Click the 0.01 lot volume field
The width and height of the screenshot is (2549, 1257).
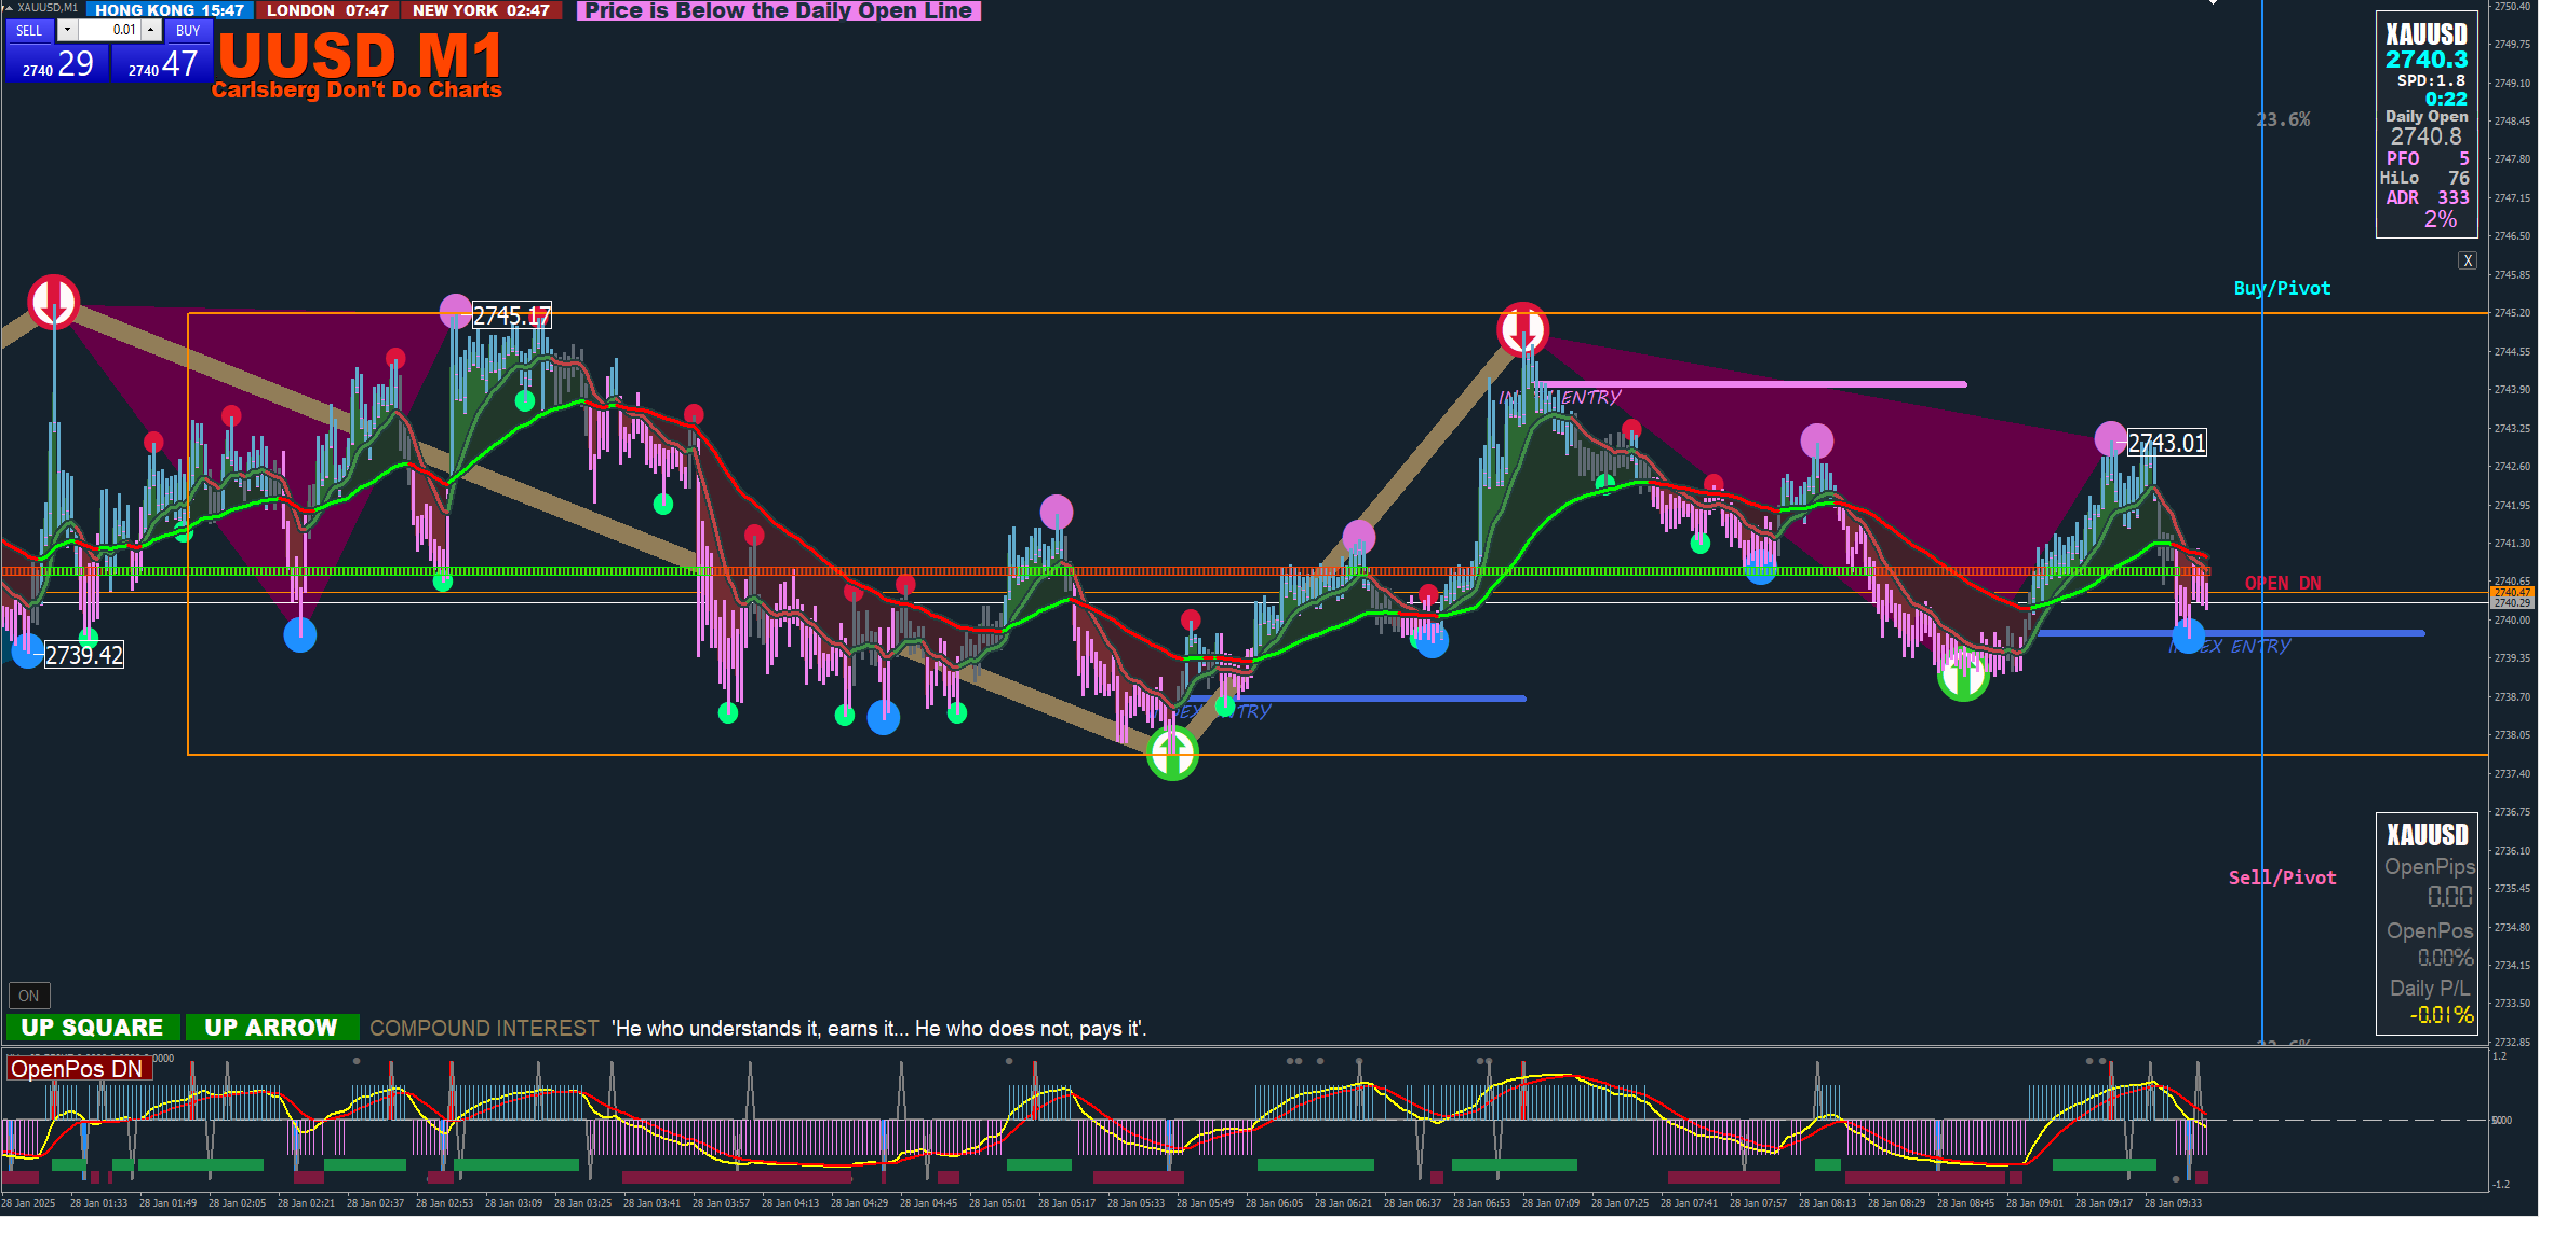coord(110,30)
